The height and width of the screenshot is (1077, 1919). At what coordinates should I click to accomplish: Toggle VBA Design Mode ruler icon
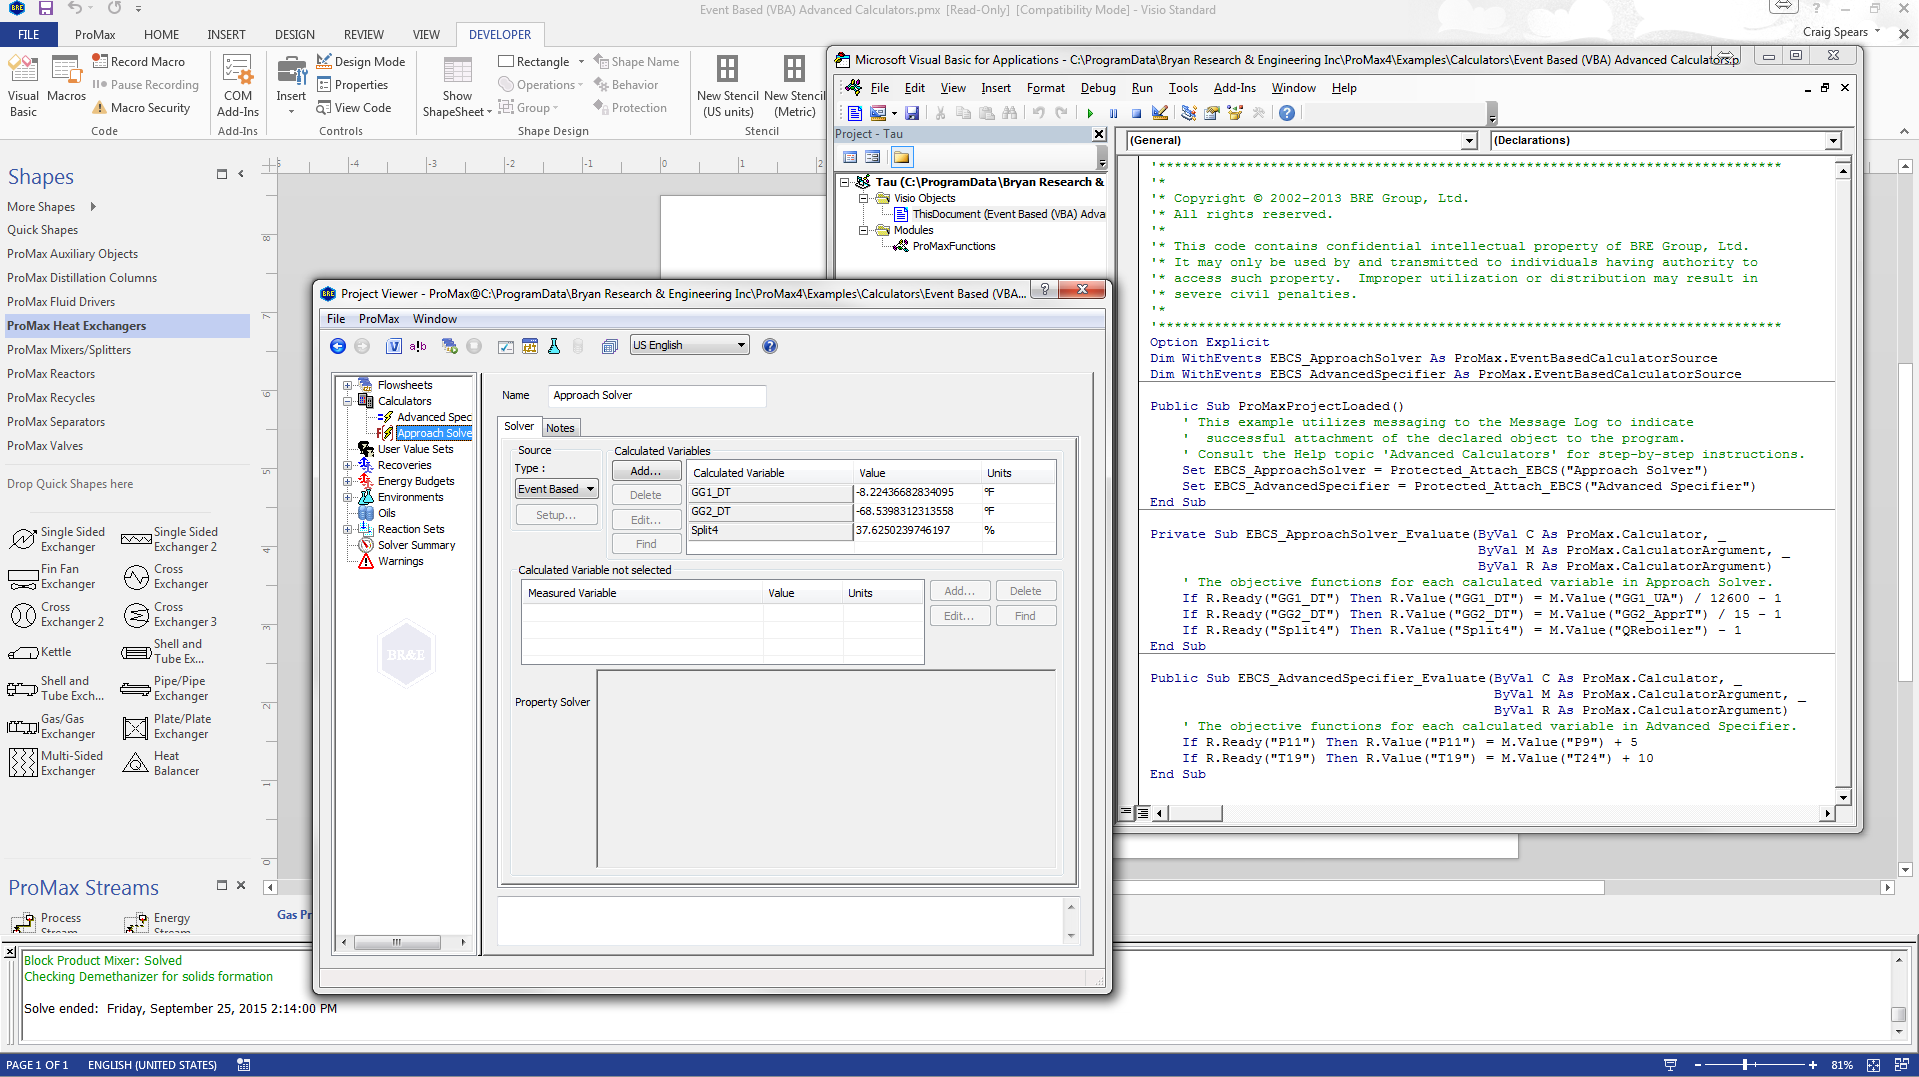[x=1160, y=113]
